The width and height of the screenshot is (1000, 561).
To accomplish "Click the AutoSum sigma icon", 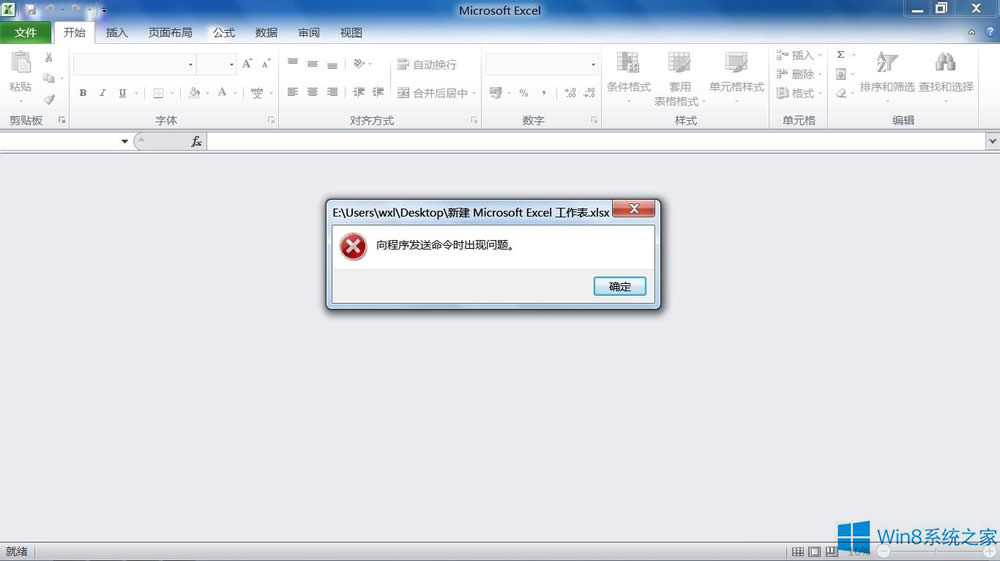I will click(841, 55).
